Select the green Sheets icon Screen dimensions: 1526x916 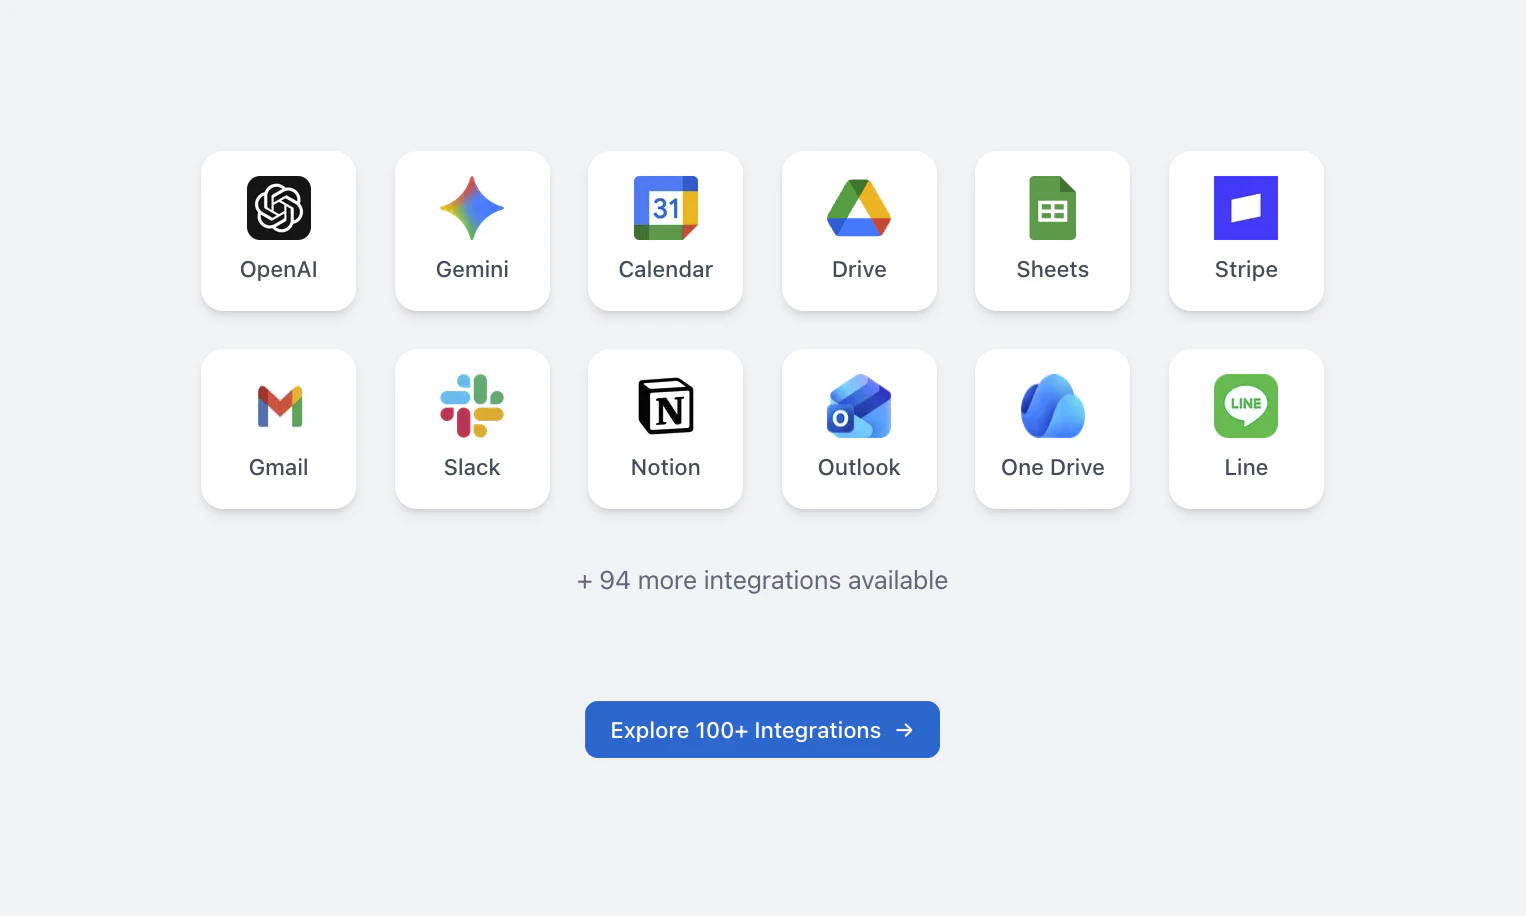click(1053, 208)
